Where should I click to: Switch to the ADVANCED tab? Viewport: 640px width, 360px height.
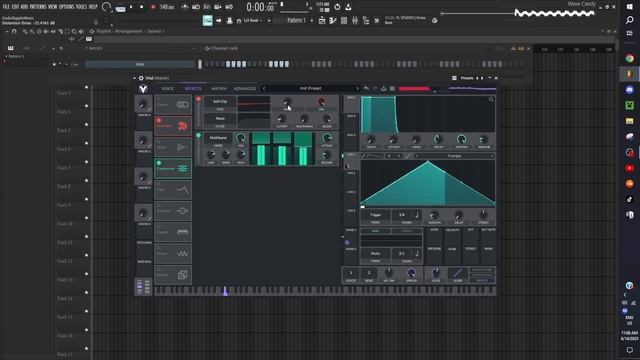tap(244, 89)
